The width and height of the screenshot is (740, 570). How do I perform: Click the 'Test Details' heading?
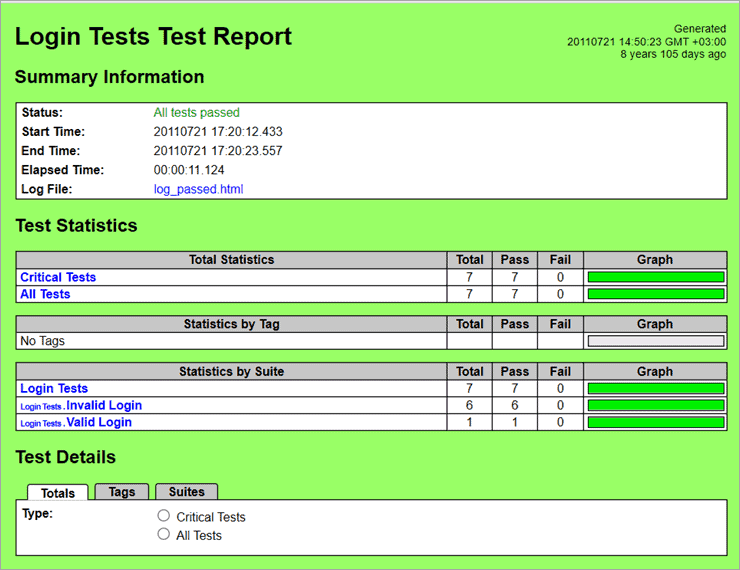pos(66,457)
